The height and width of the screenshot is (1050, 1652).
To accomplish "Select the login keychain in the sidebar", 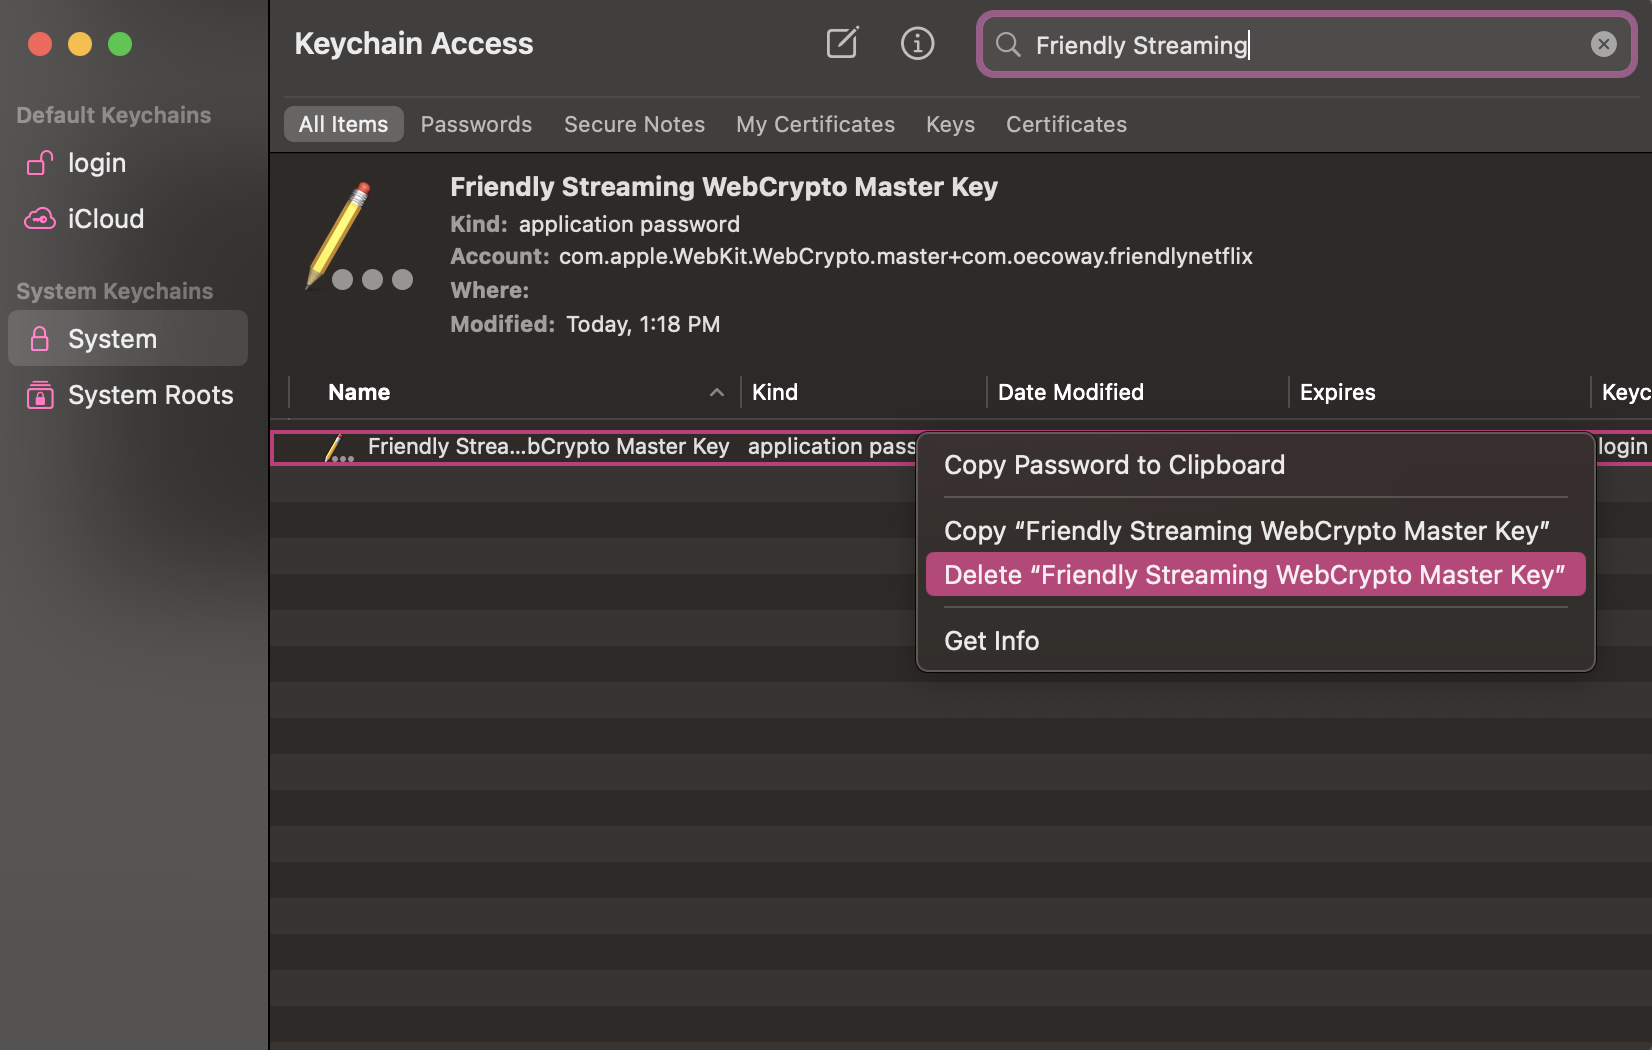I will coord(128,163).
